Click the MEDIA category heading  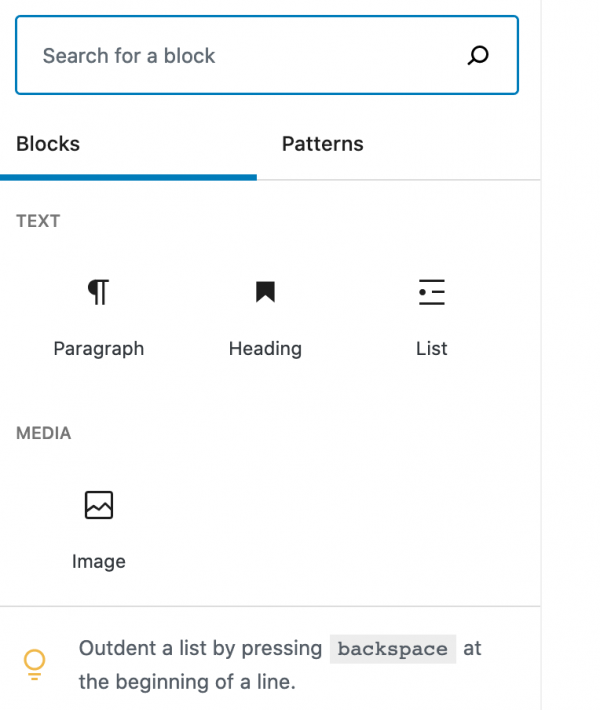point(43,433)
